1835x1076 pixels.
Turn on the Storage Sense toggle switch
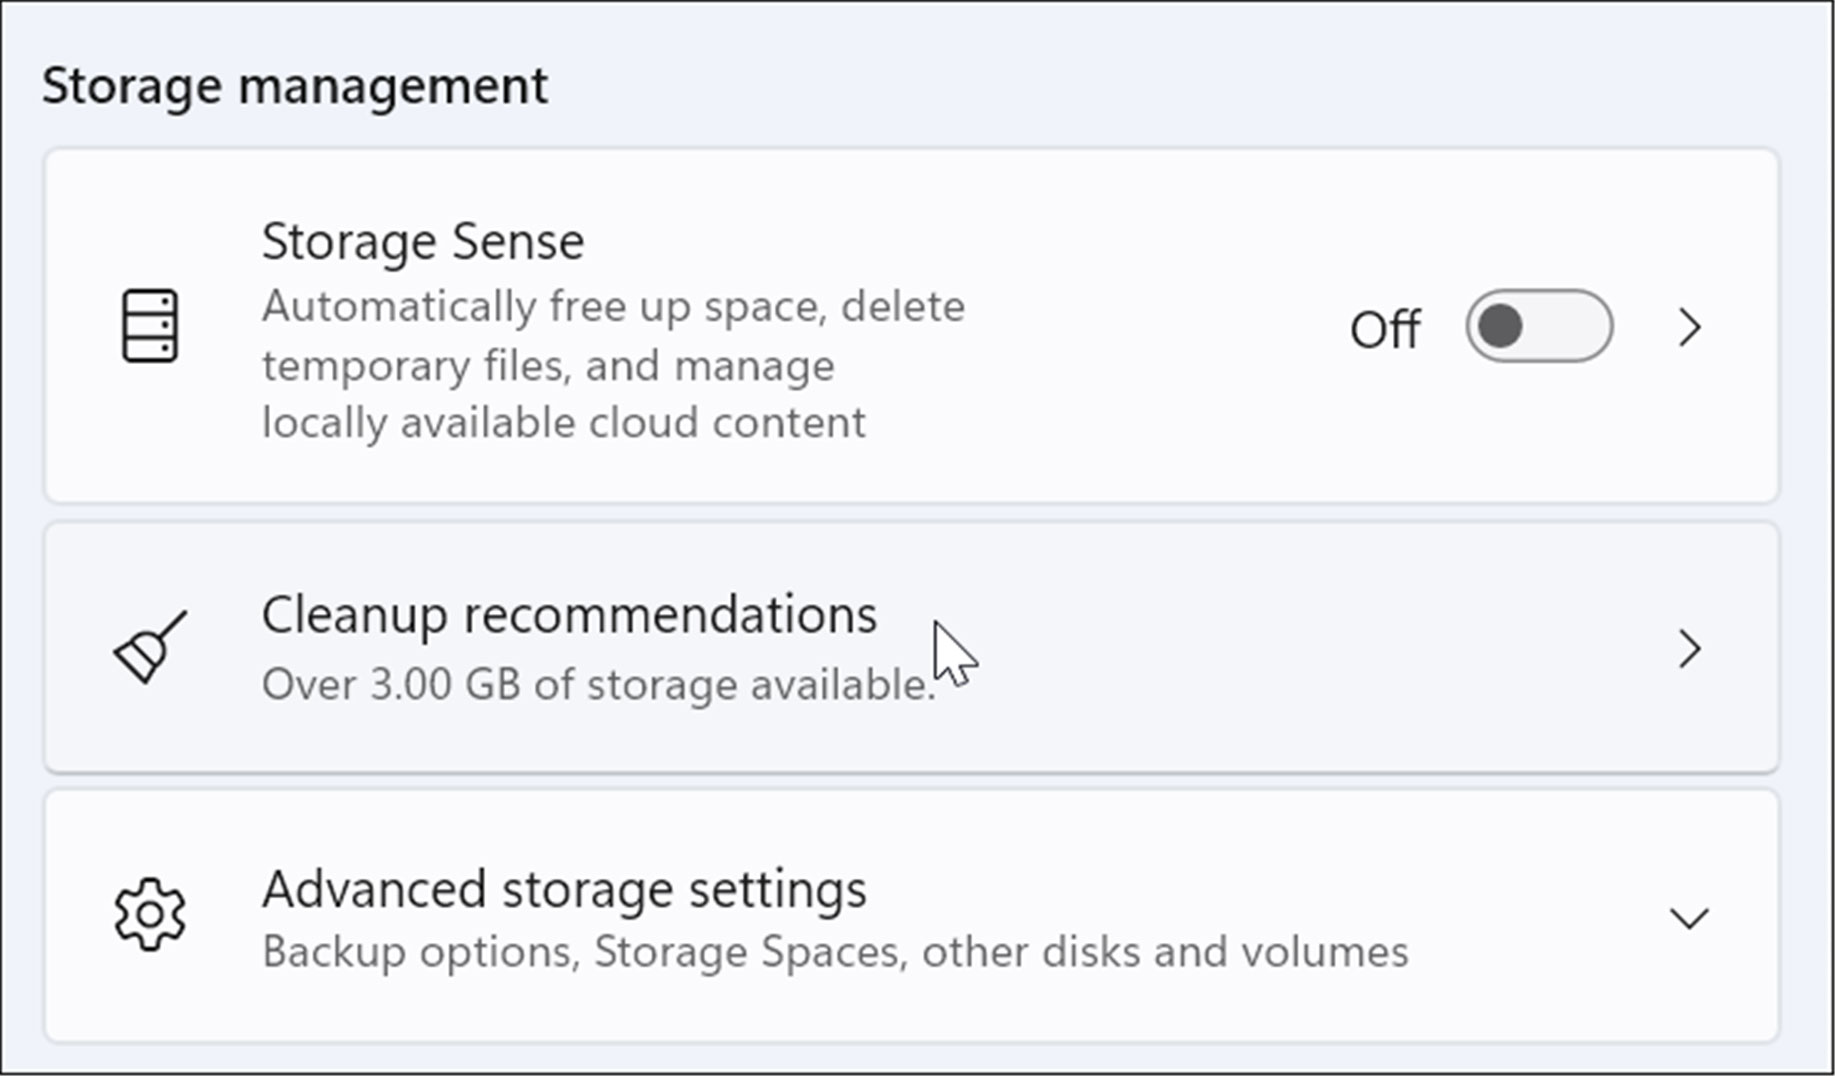point(1538,326)
